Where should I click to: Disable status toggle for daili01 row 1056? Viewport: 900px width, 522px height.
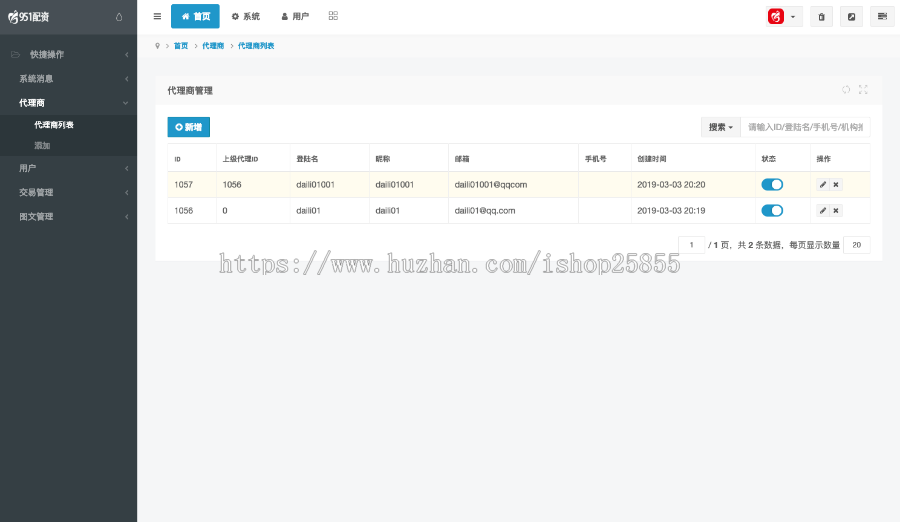coord(772,211)
